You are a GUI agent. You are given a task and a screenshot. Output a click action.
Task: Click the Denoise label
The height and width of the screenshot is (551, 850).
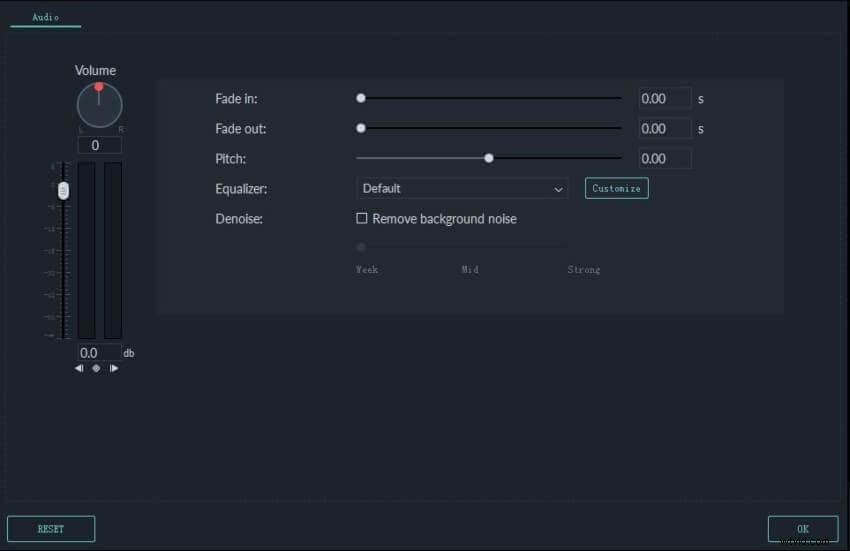239,219
